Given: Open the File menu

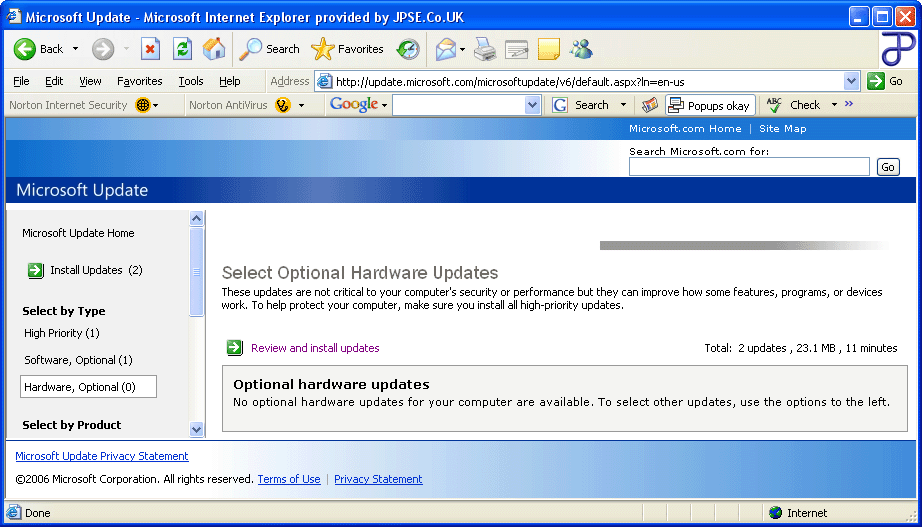Looking at the screenshot, I should click(21, 82).
